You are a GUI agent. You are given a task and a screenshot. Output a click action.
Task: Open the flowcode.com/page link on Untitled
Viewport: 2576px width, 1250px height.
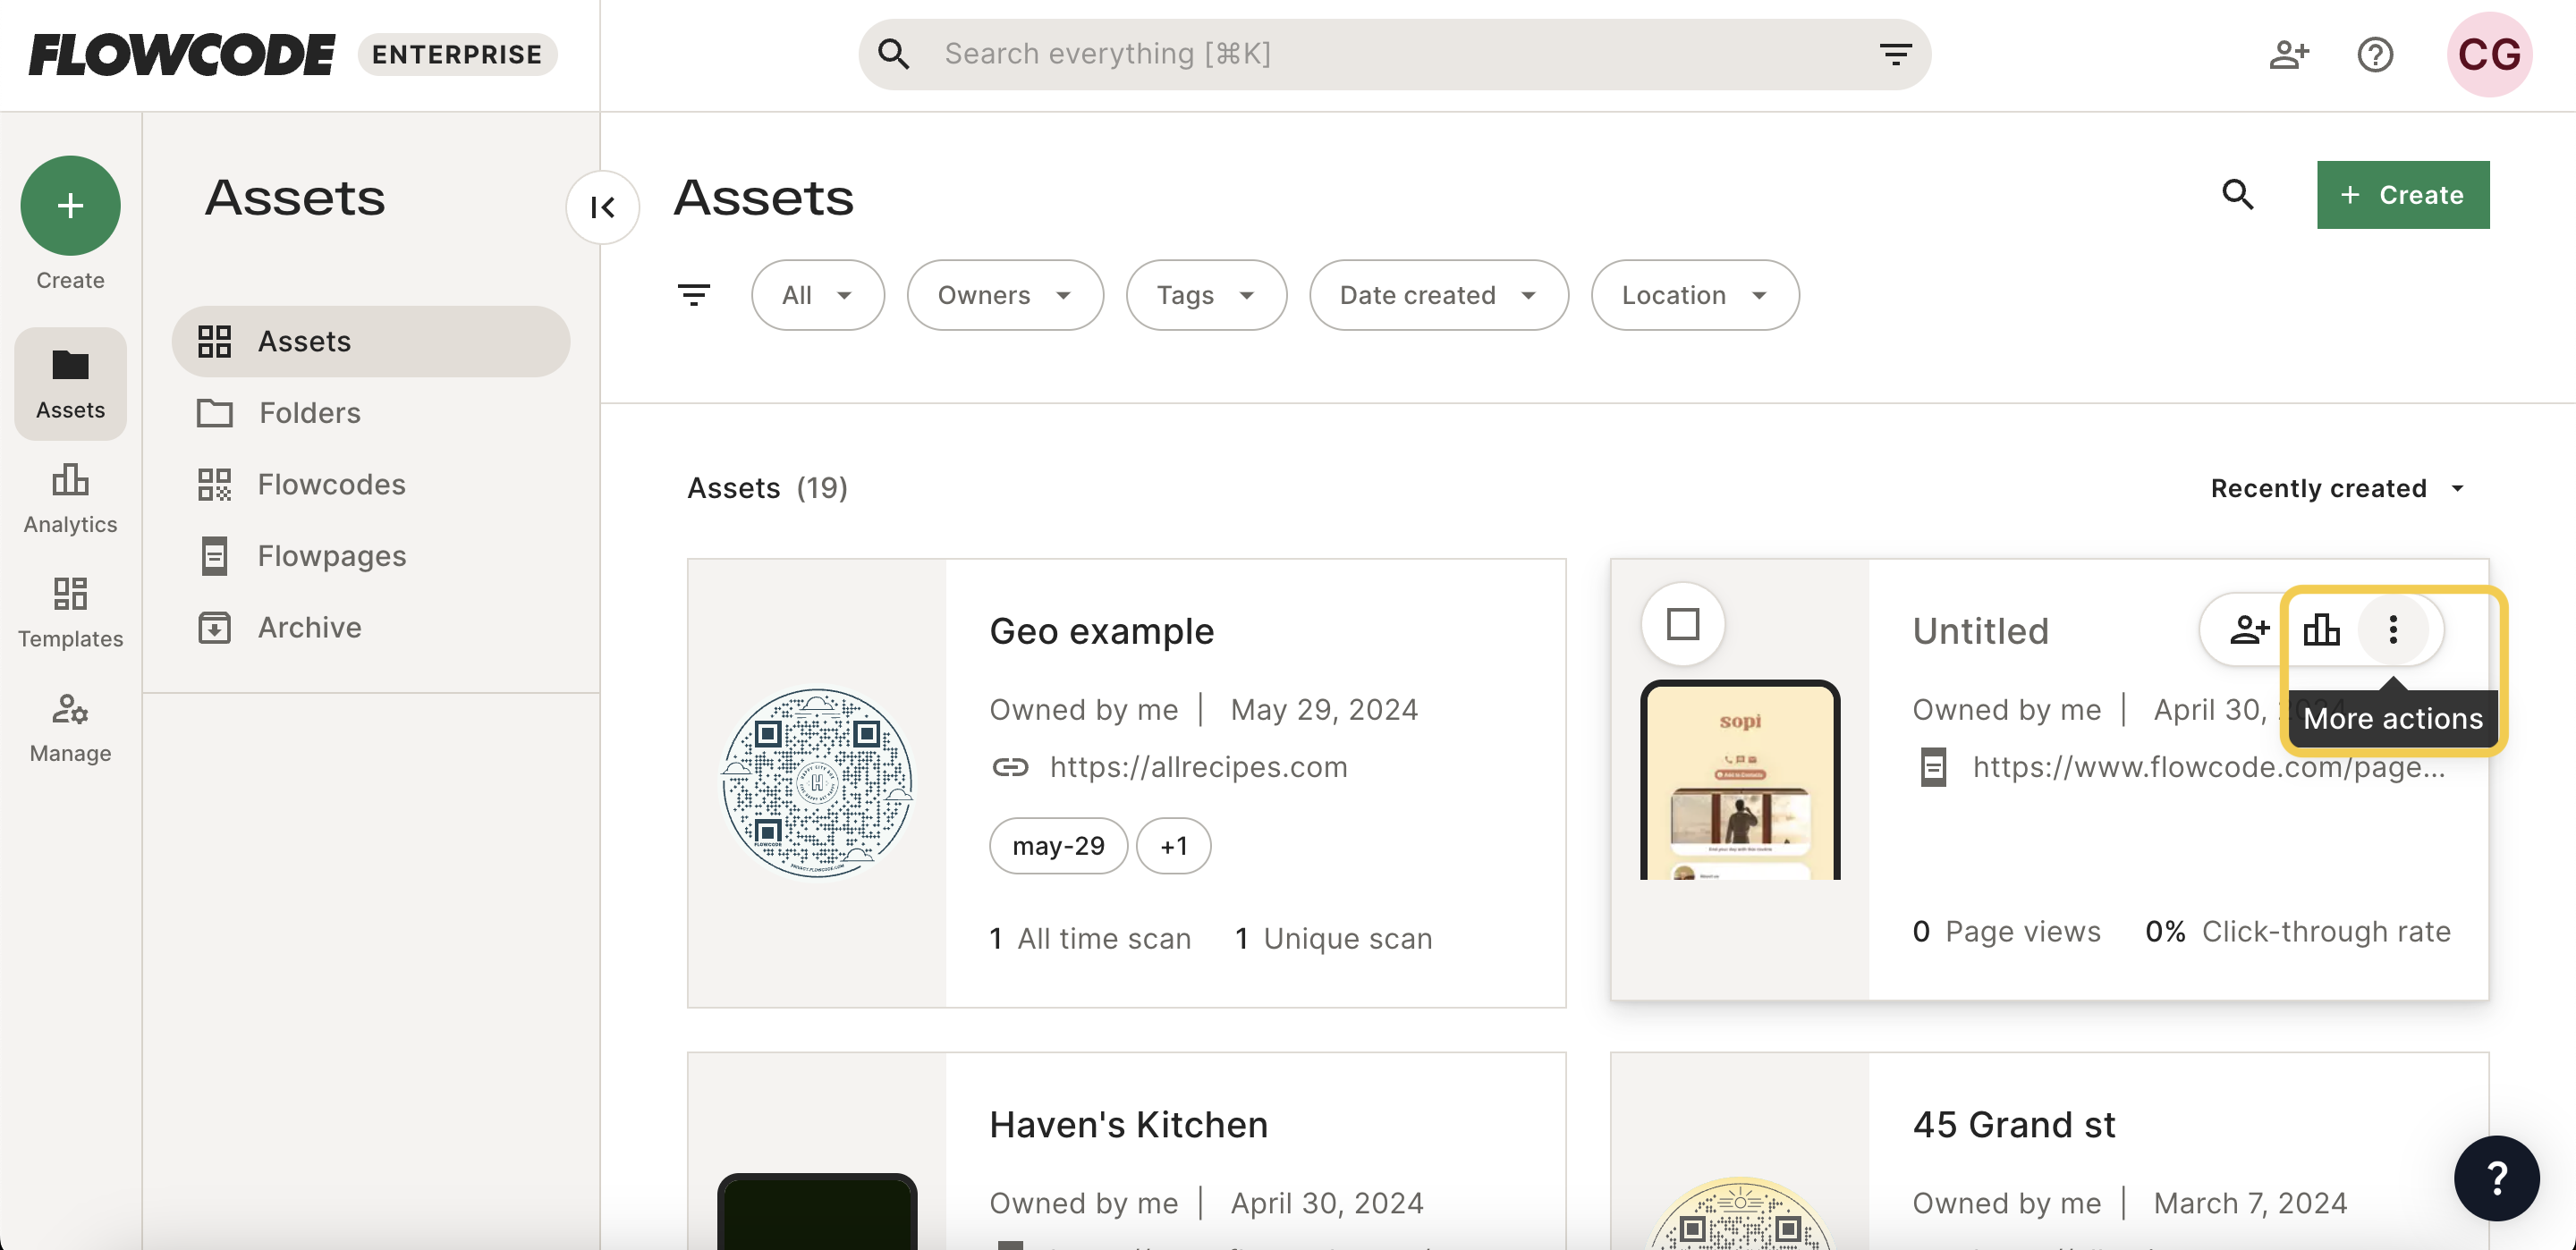click(x=2208, y=767)
